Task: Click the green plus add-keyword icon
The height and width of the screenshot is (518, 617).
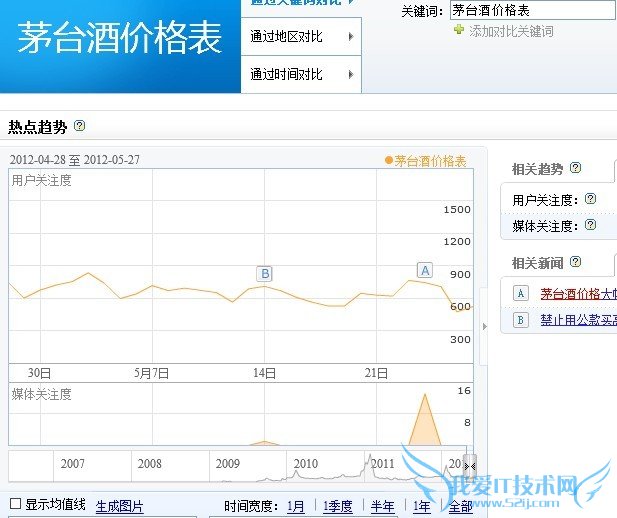Action: (459, 30)
